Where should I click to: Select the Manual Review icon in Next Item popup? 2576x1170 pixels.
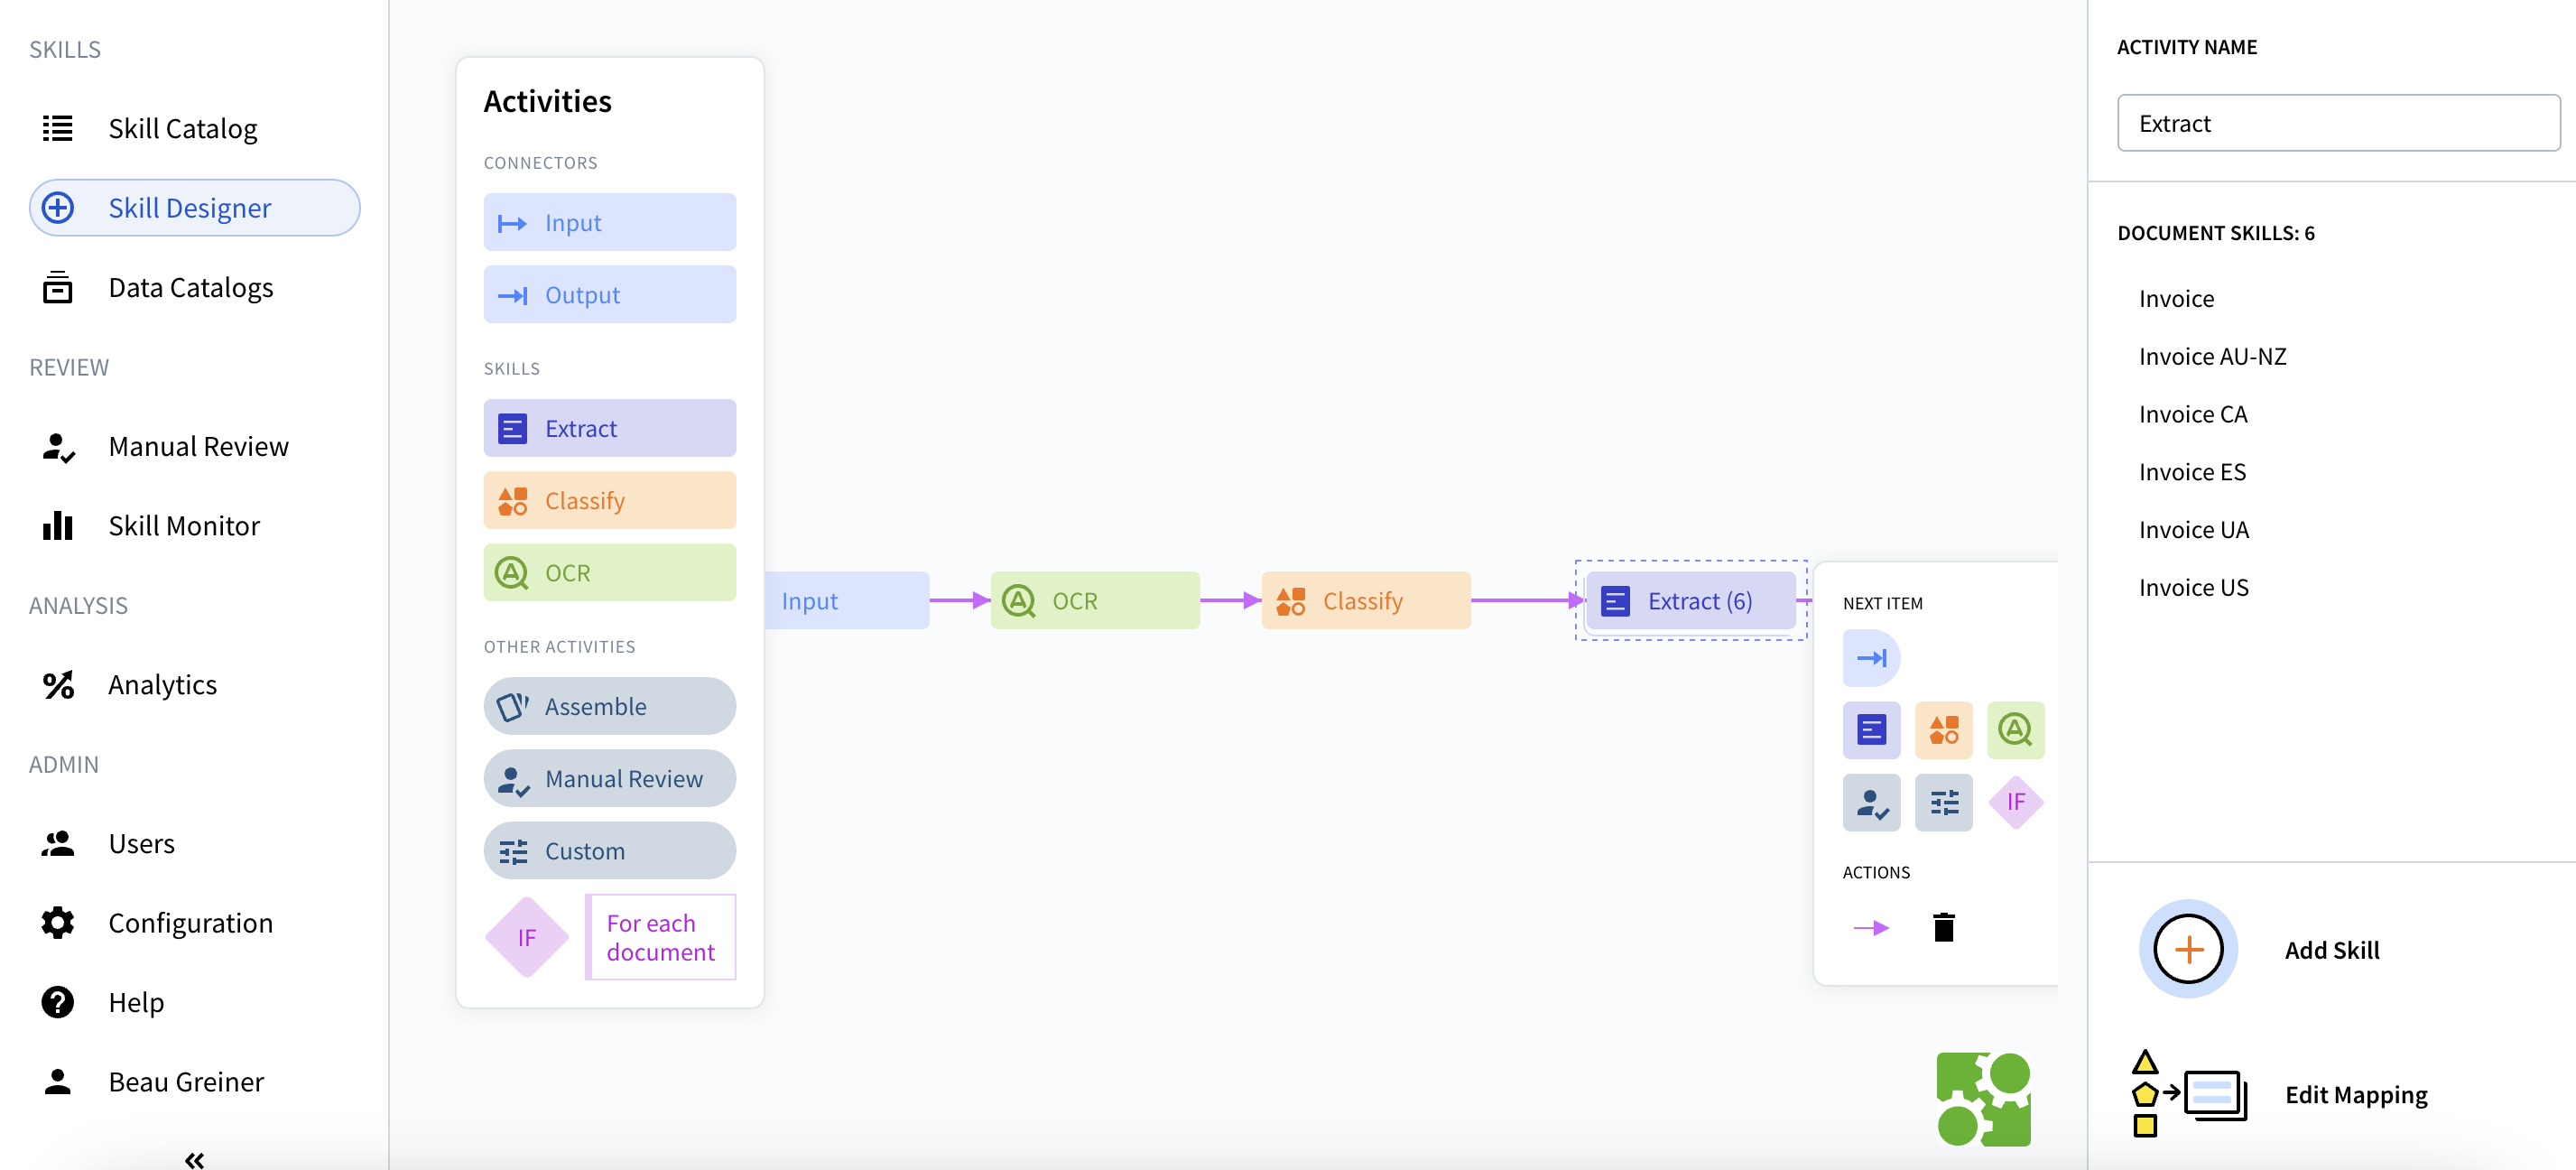pyautogui.click(x=1870, y=801)
